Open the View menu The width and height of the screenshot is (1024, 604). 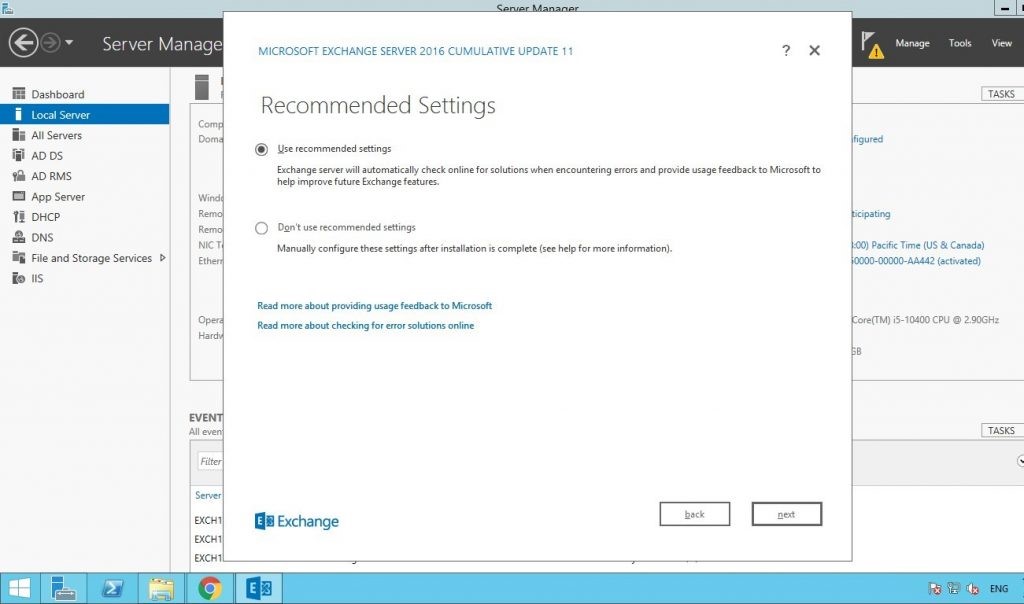[1002, 43]
